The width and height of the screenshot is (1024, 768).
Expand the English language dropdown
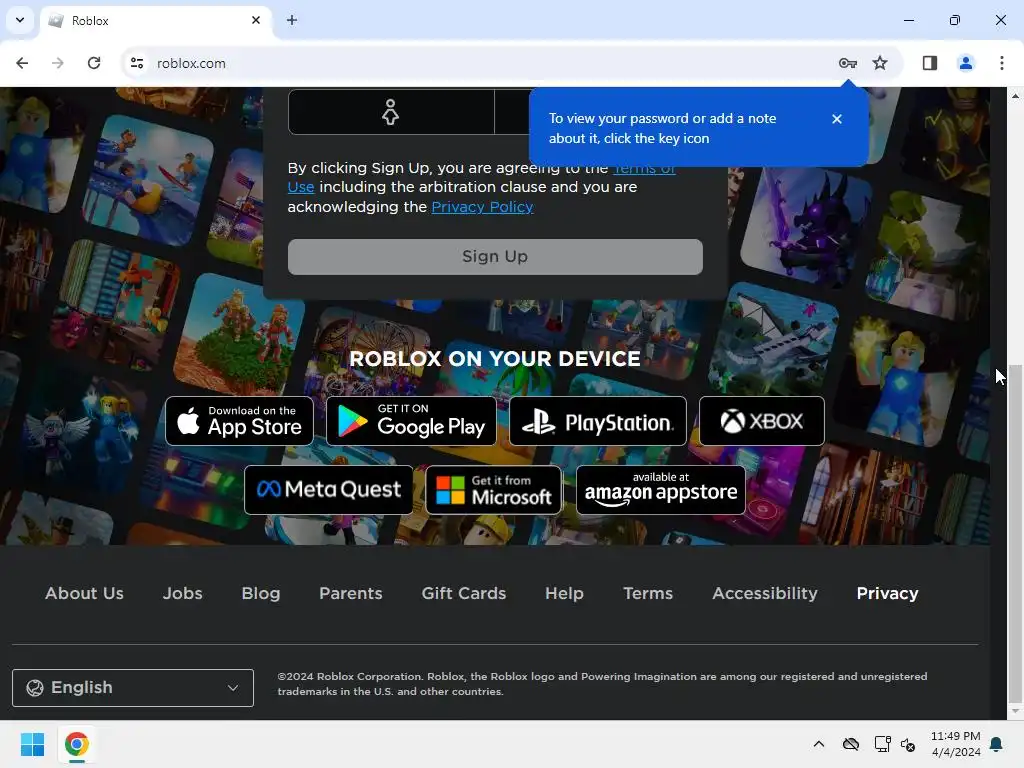(133, 688)
